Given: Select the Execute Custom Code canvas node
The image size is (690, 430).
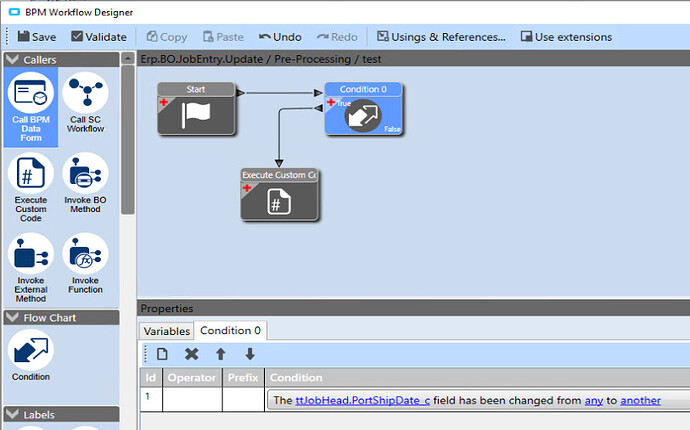Looking at the screenshot, I should tap(279, 194).
